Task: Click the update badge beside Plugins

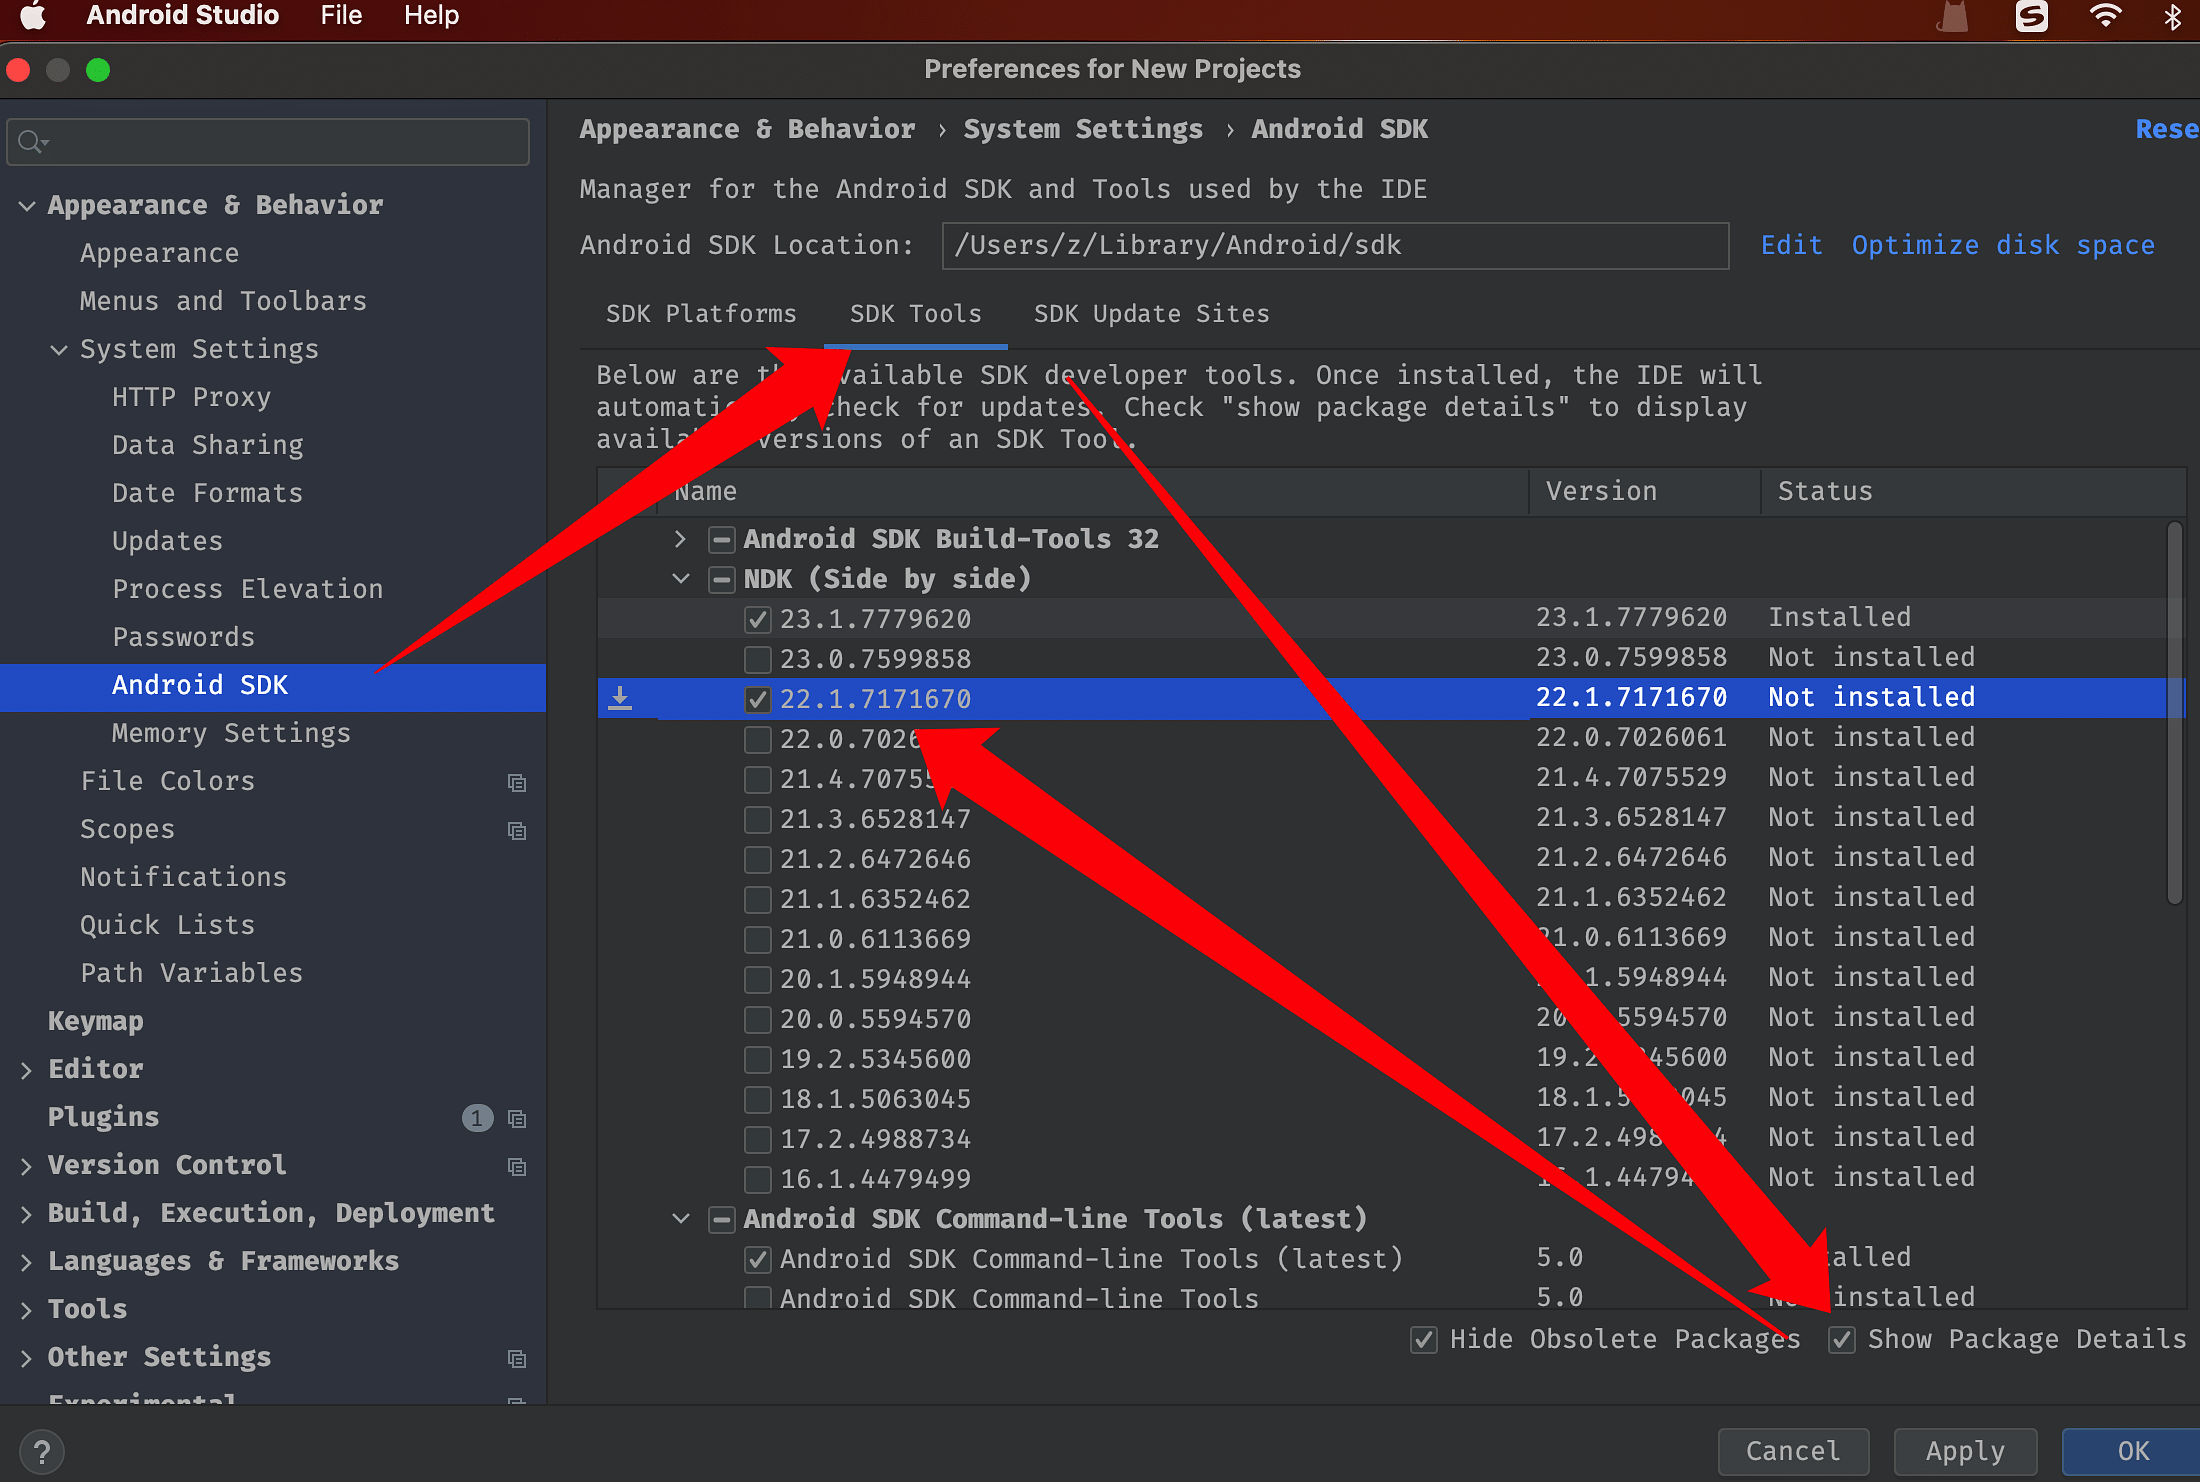Action: pyautogui.click(x=477, y=1118)
